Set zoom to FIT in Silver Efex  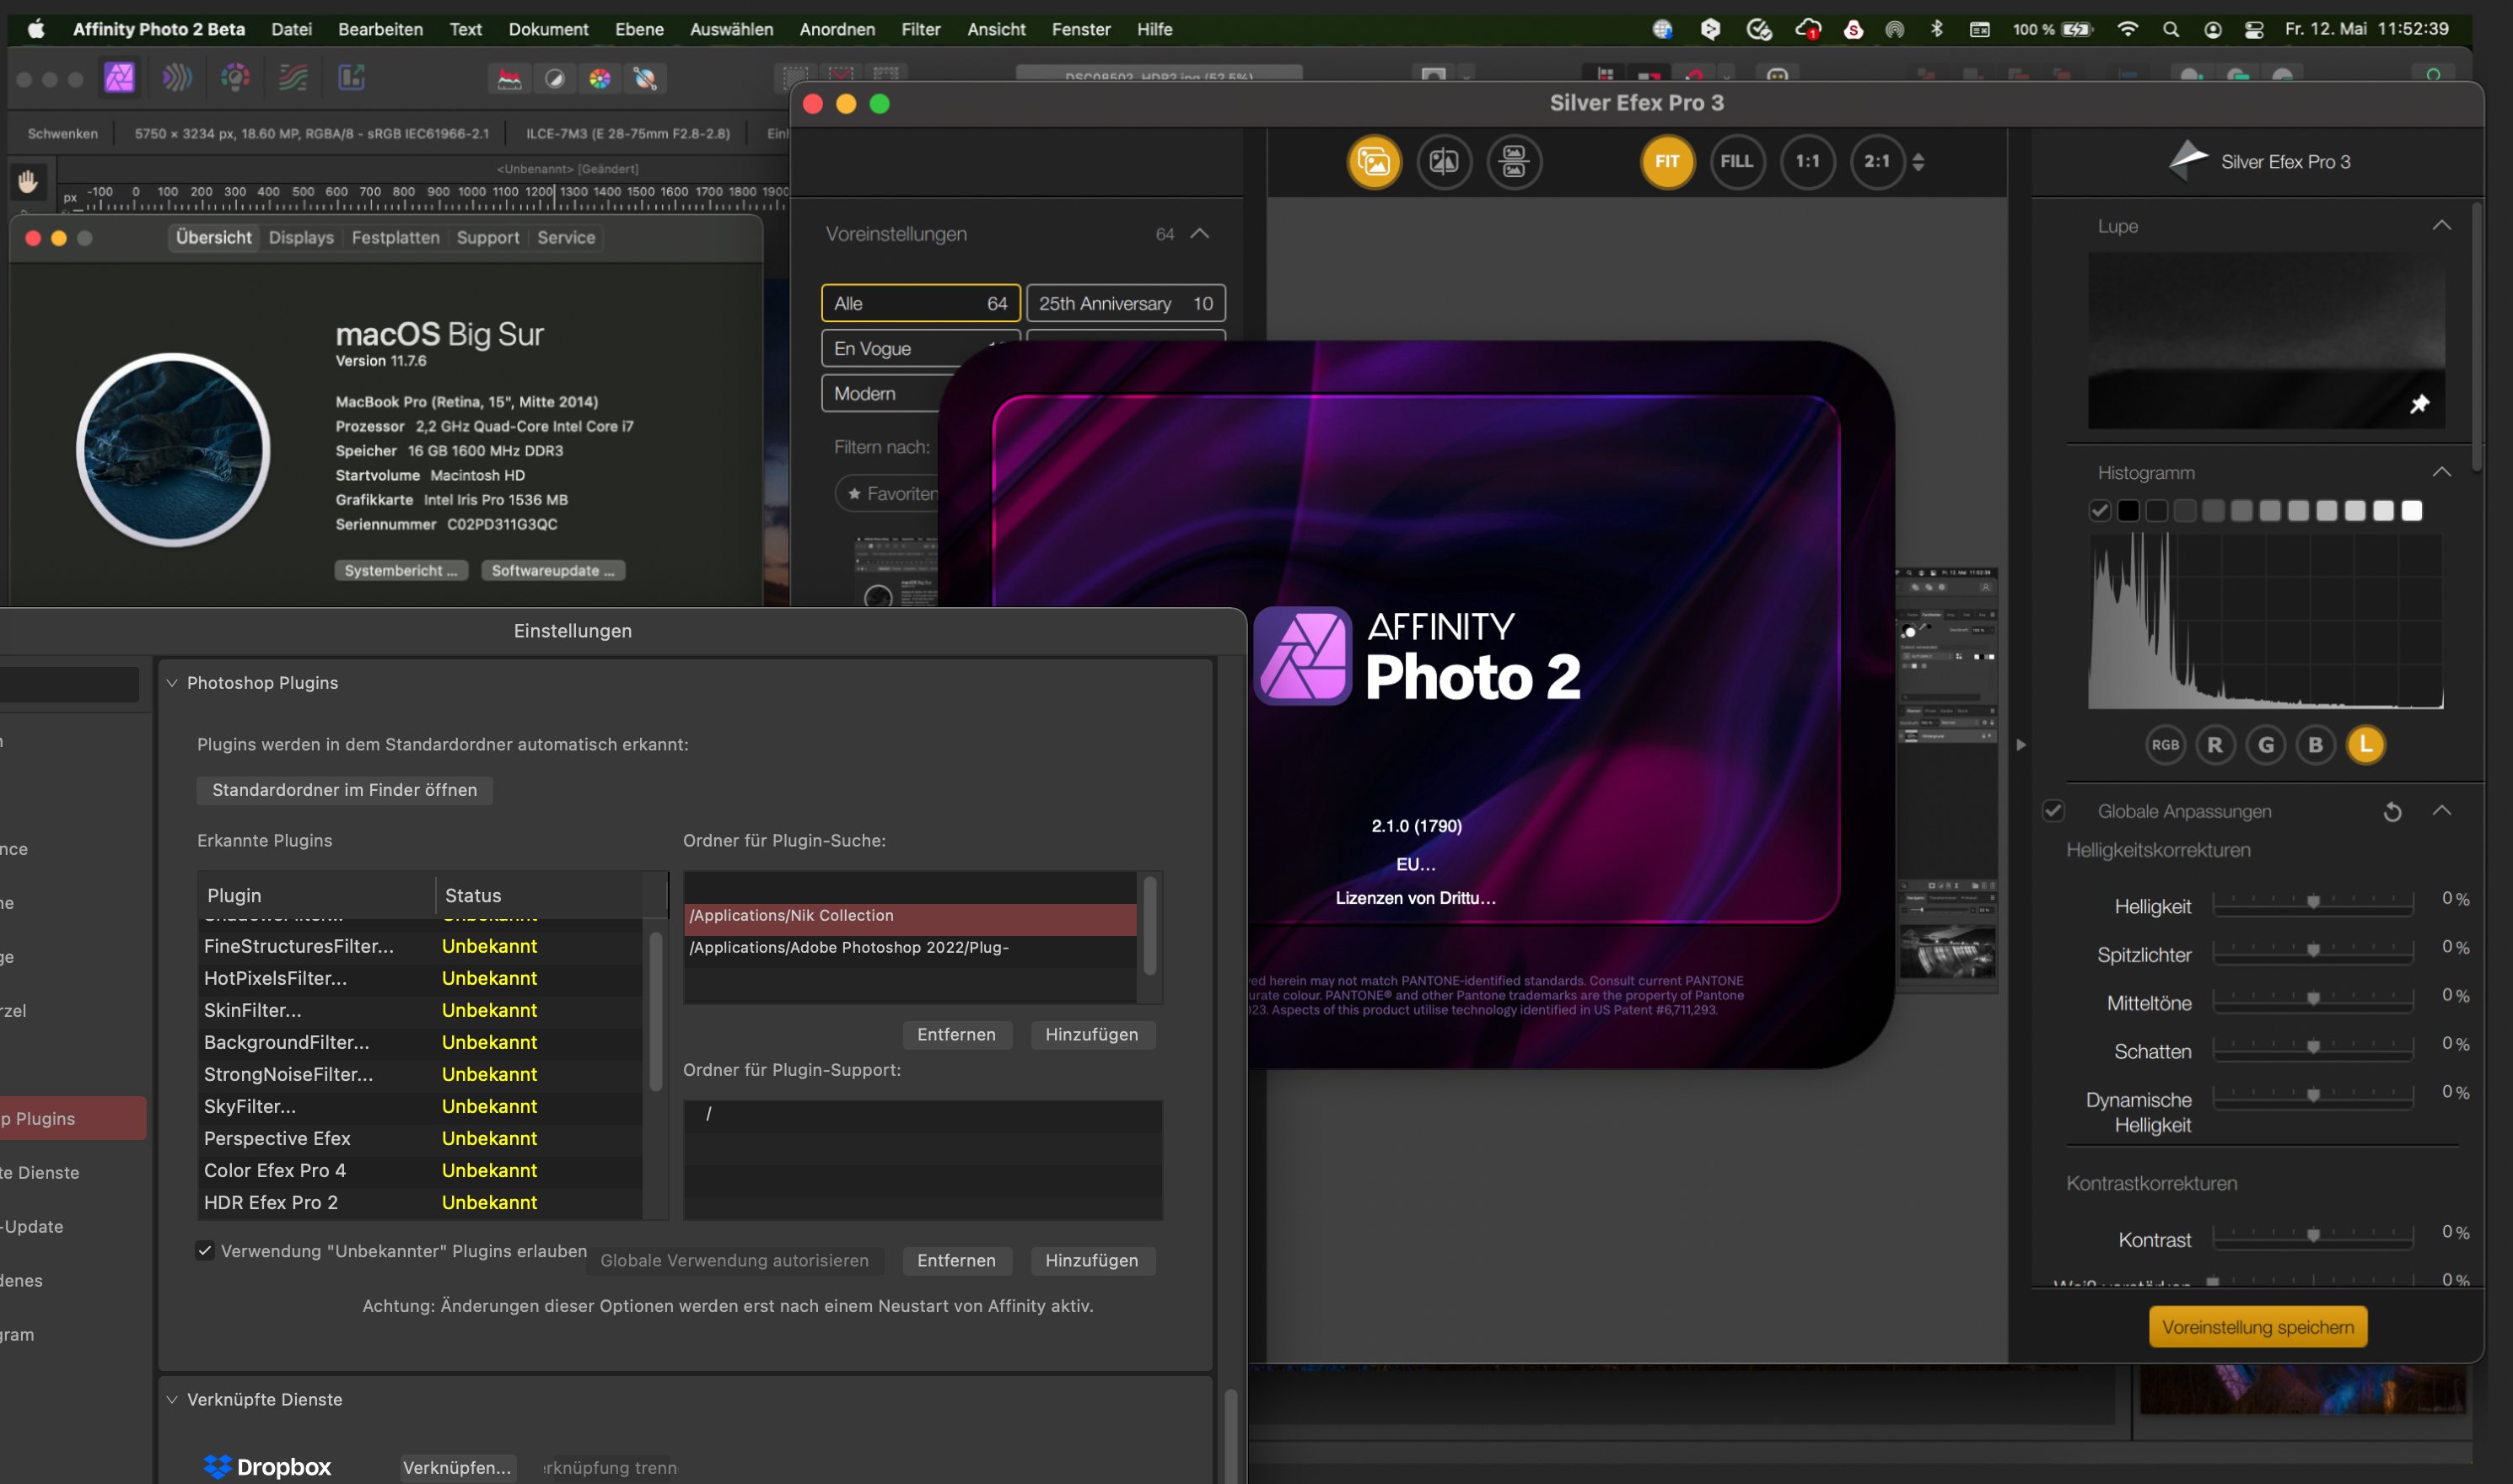pos(1667,162)
